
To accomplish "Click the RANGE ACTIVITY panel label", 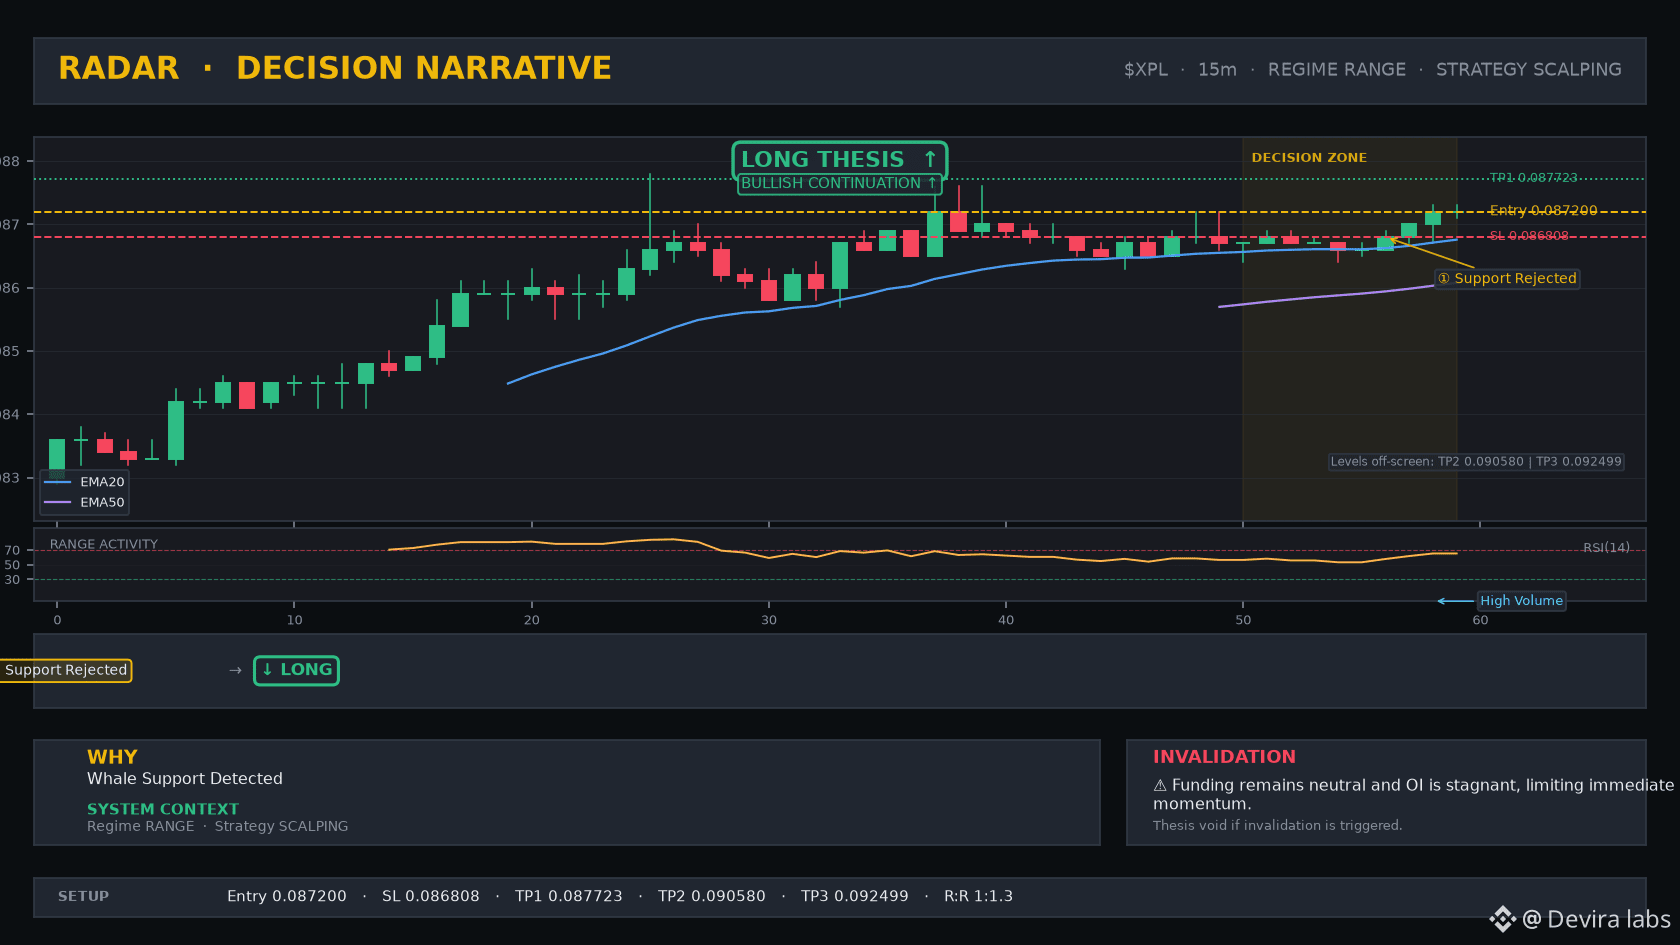I will tap(104, 545).
